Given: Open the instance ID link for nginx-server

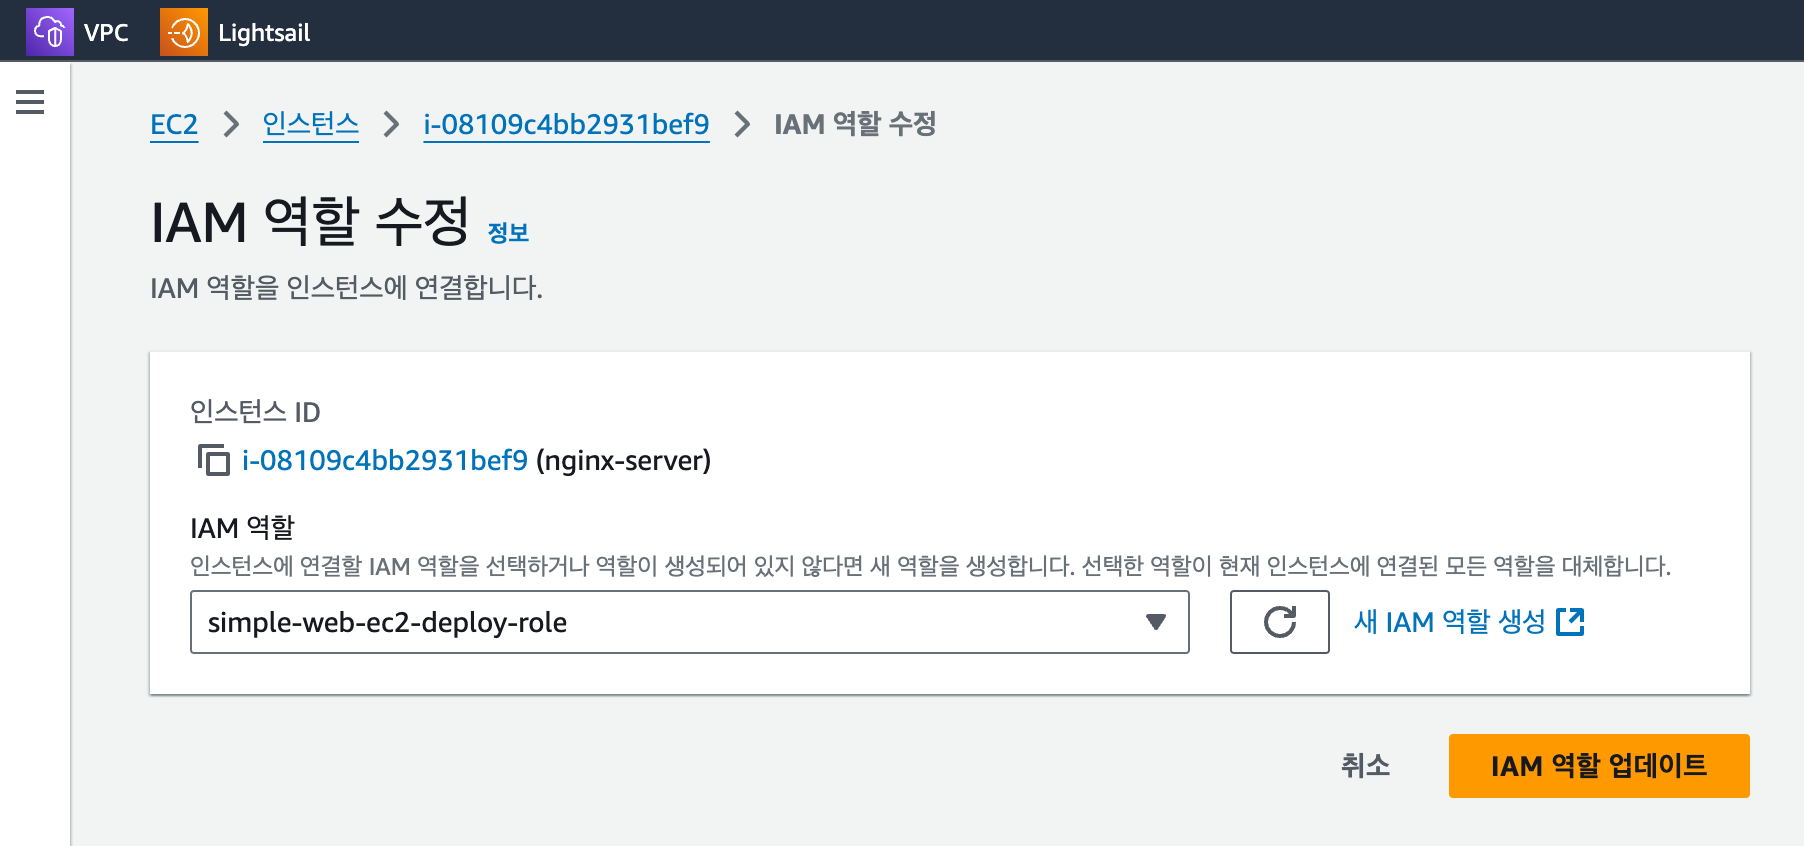Looking at the screenshot, I should tap(385, 461).
